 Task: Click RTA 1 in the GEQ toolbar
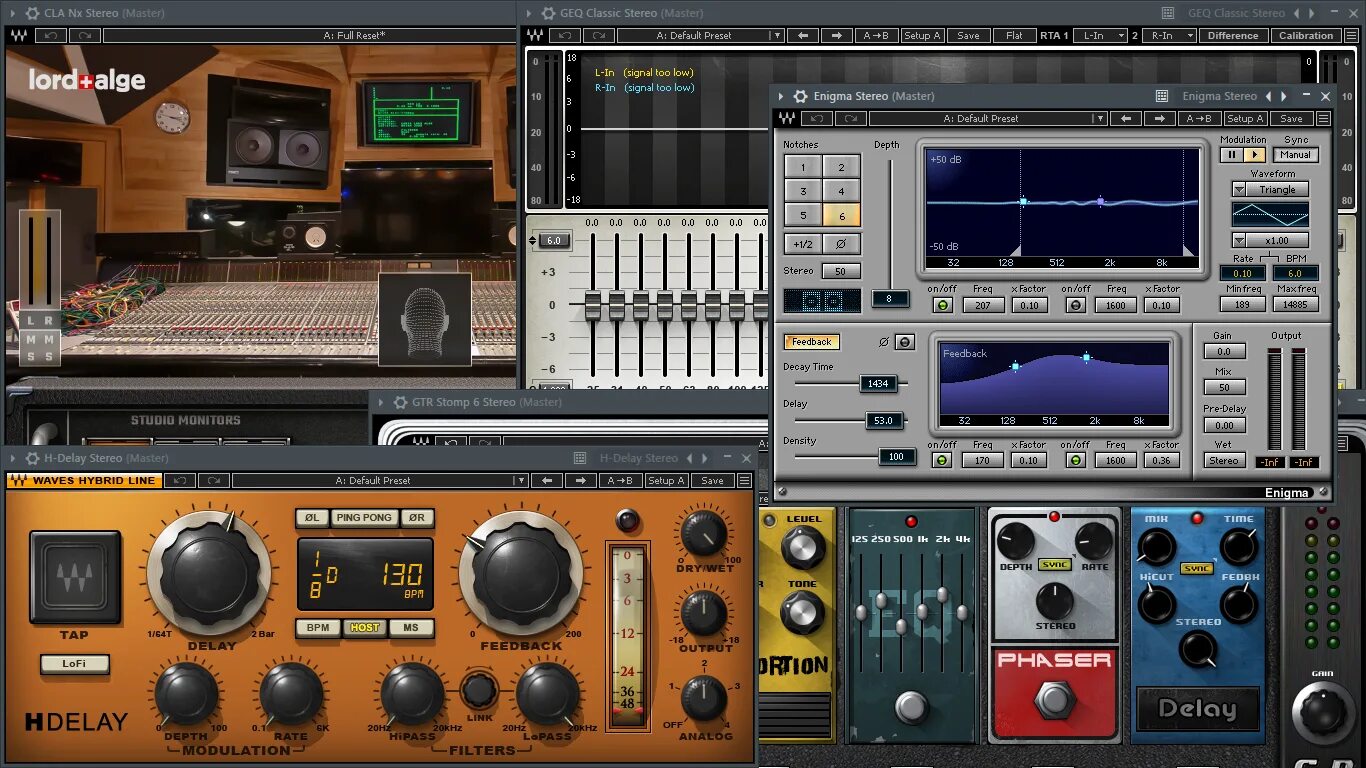pos(1054,35)
